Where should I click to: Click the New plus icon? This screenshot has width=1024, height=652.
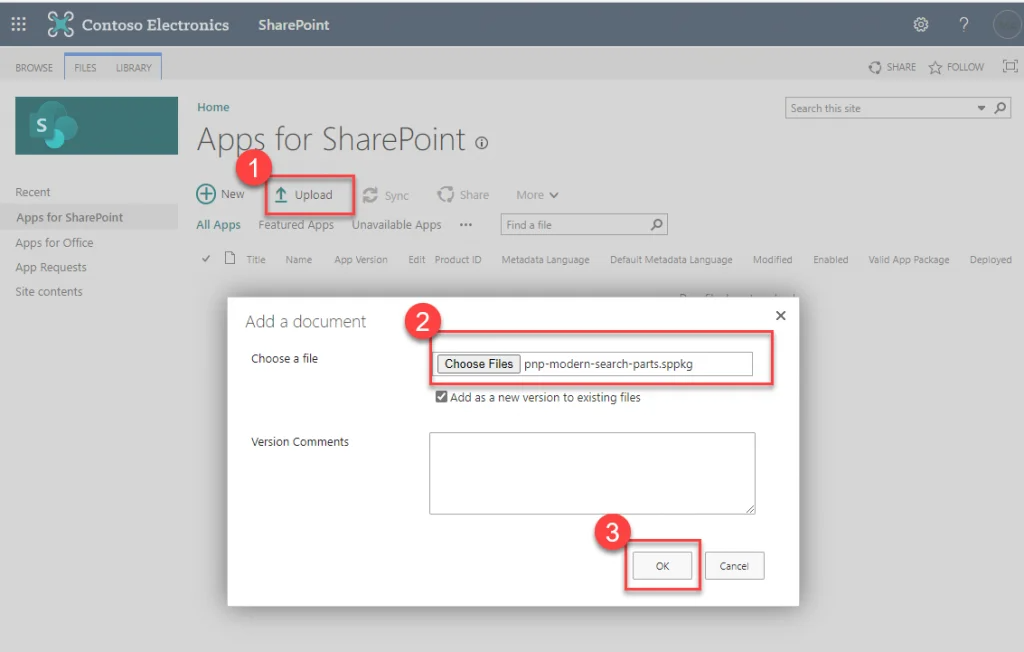[x=206, y=194]
